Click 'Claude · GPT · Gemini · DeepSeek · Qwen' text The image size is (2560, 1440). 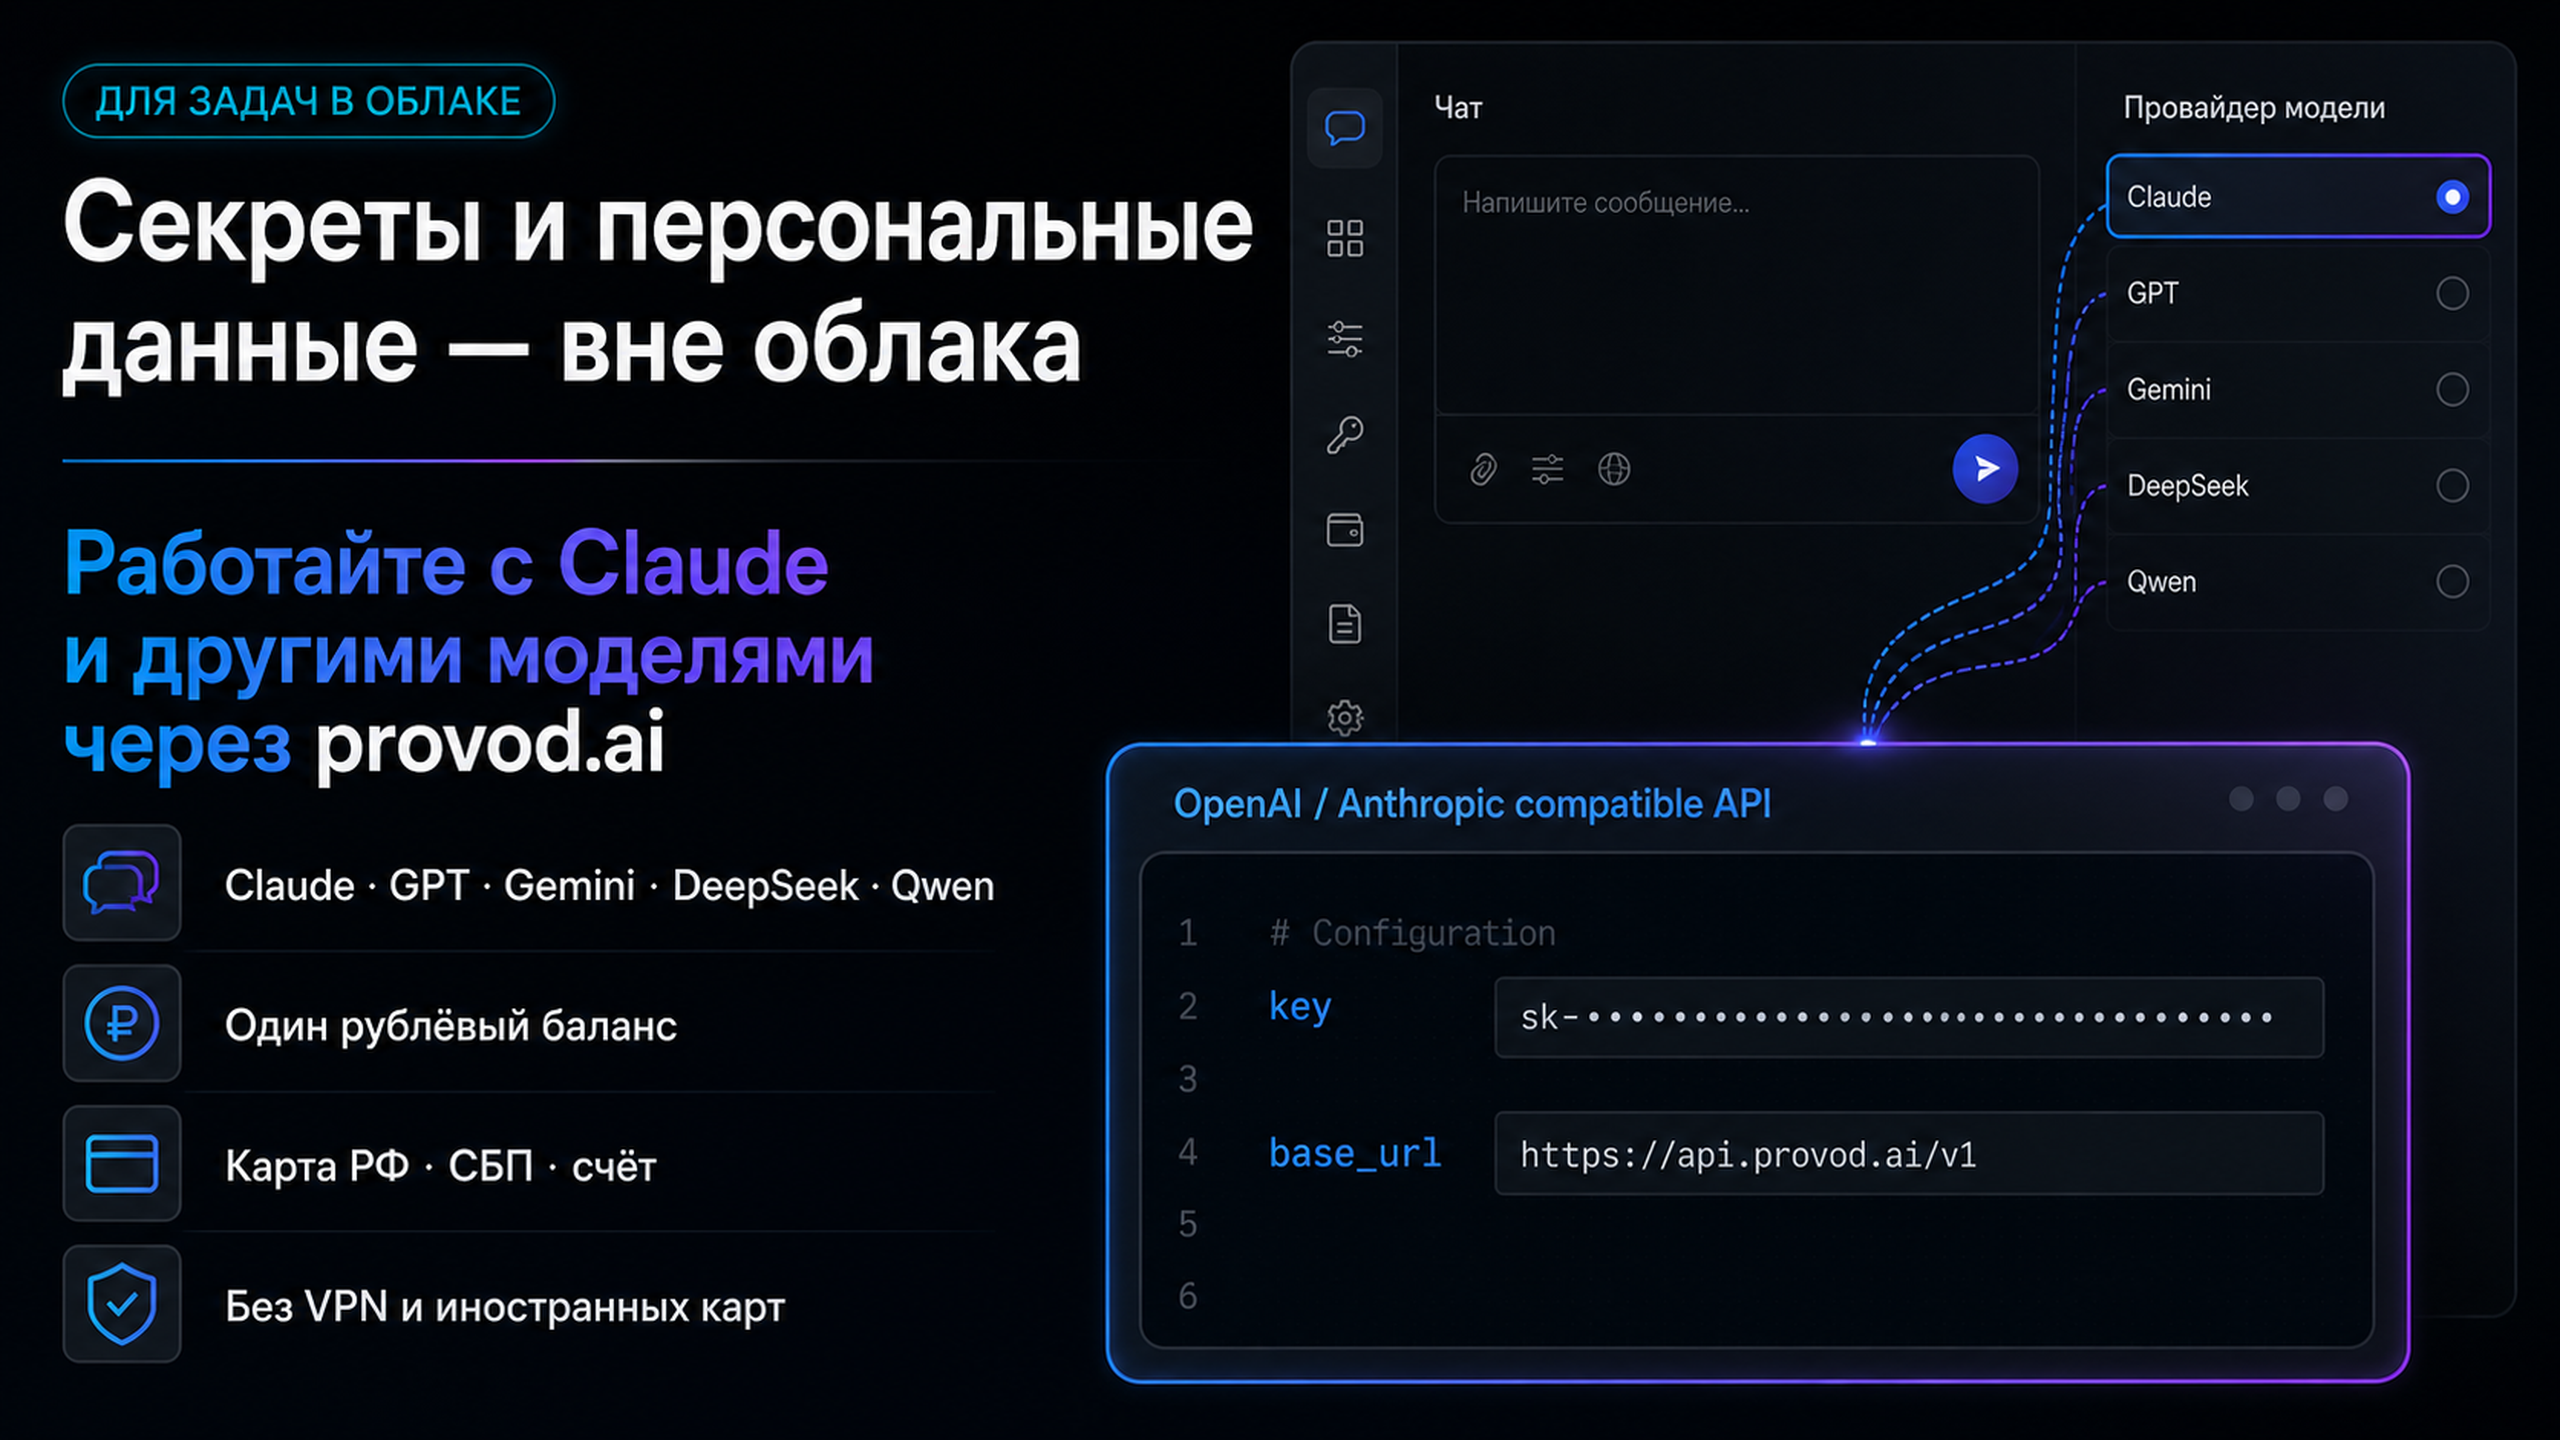coord(610,886)
